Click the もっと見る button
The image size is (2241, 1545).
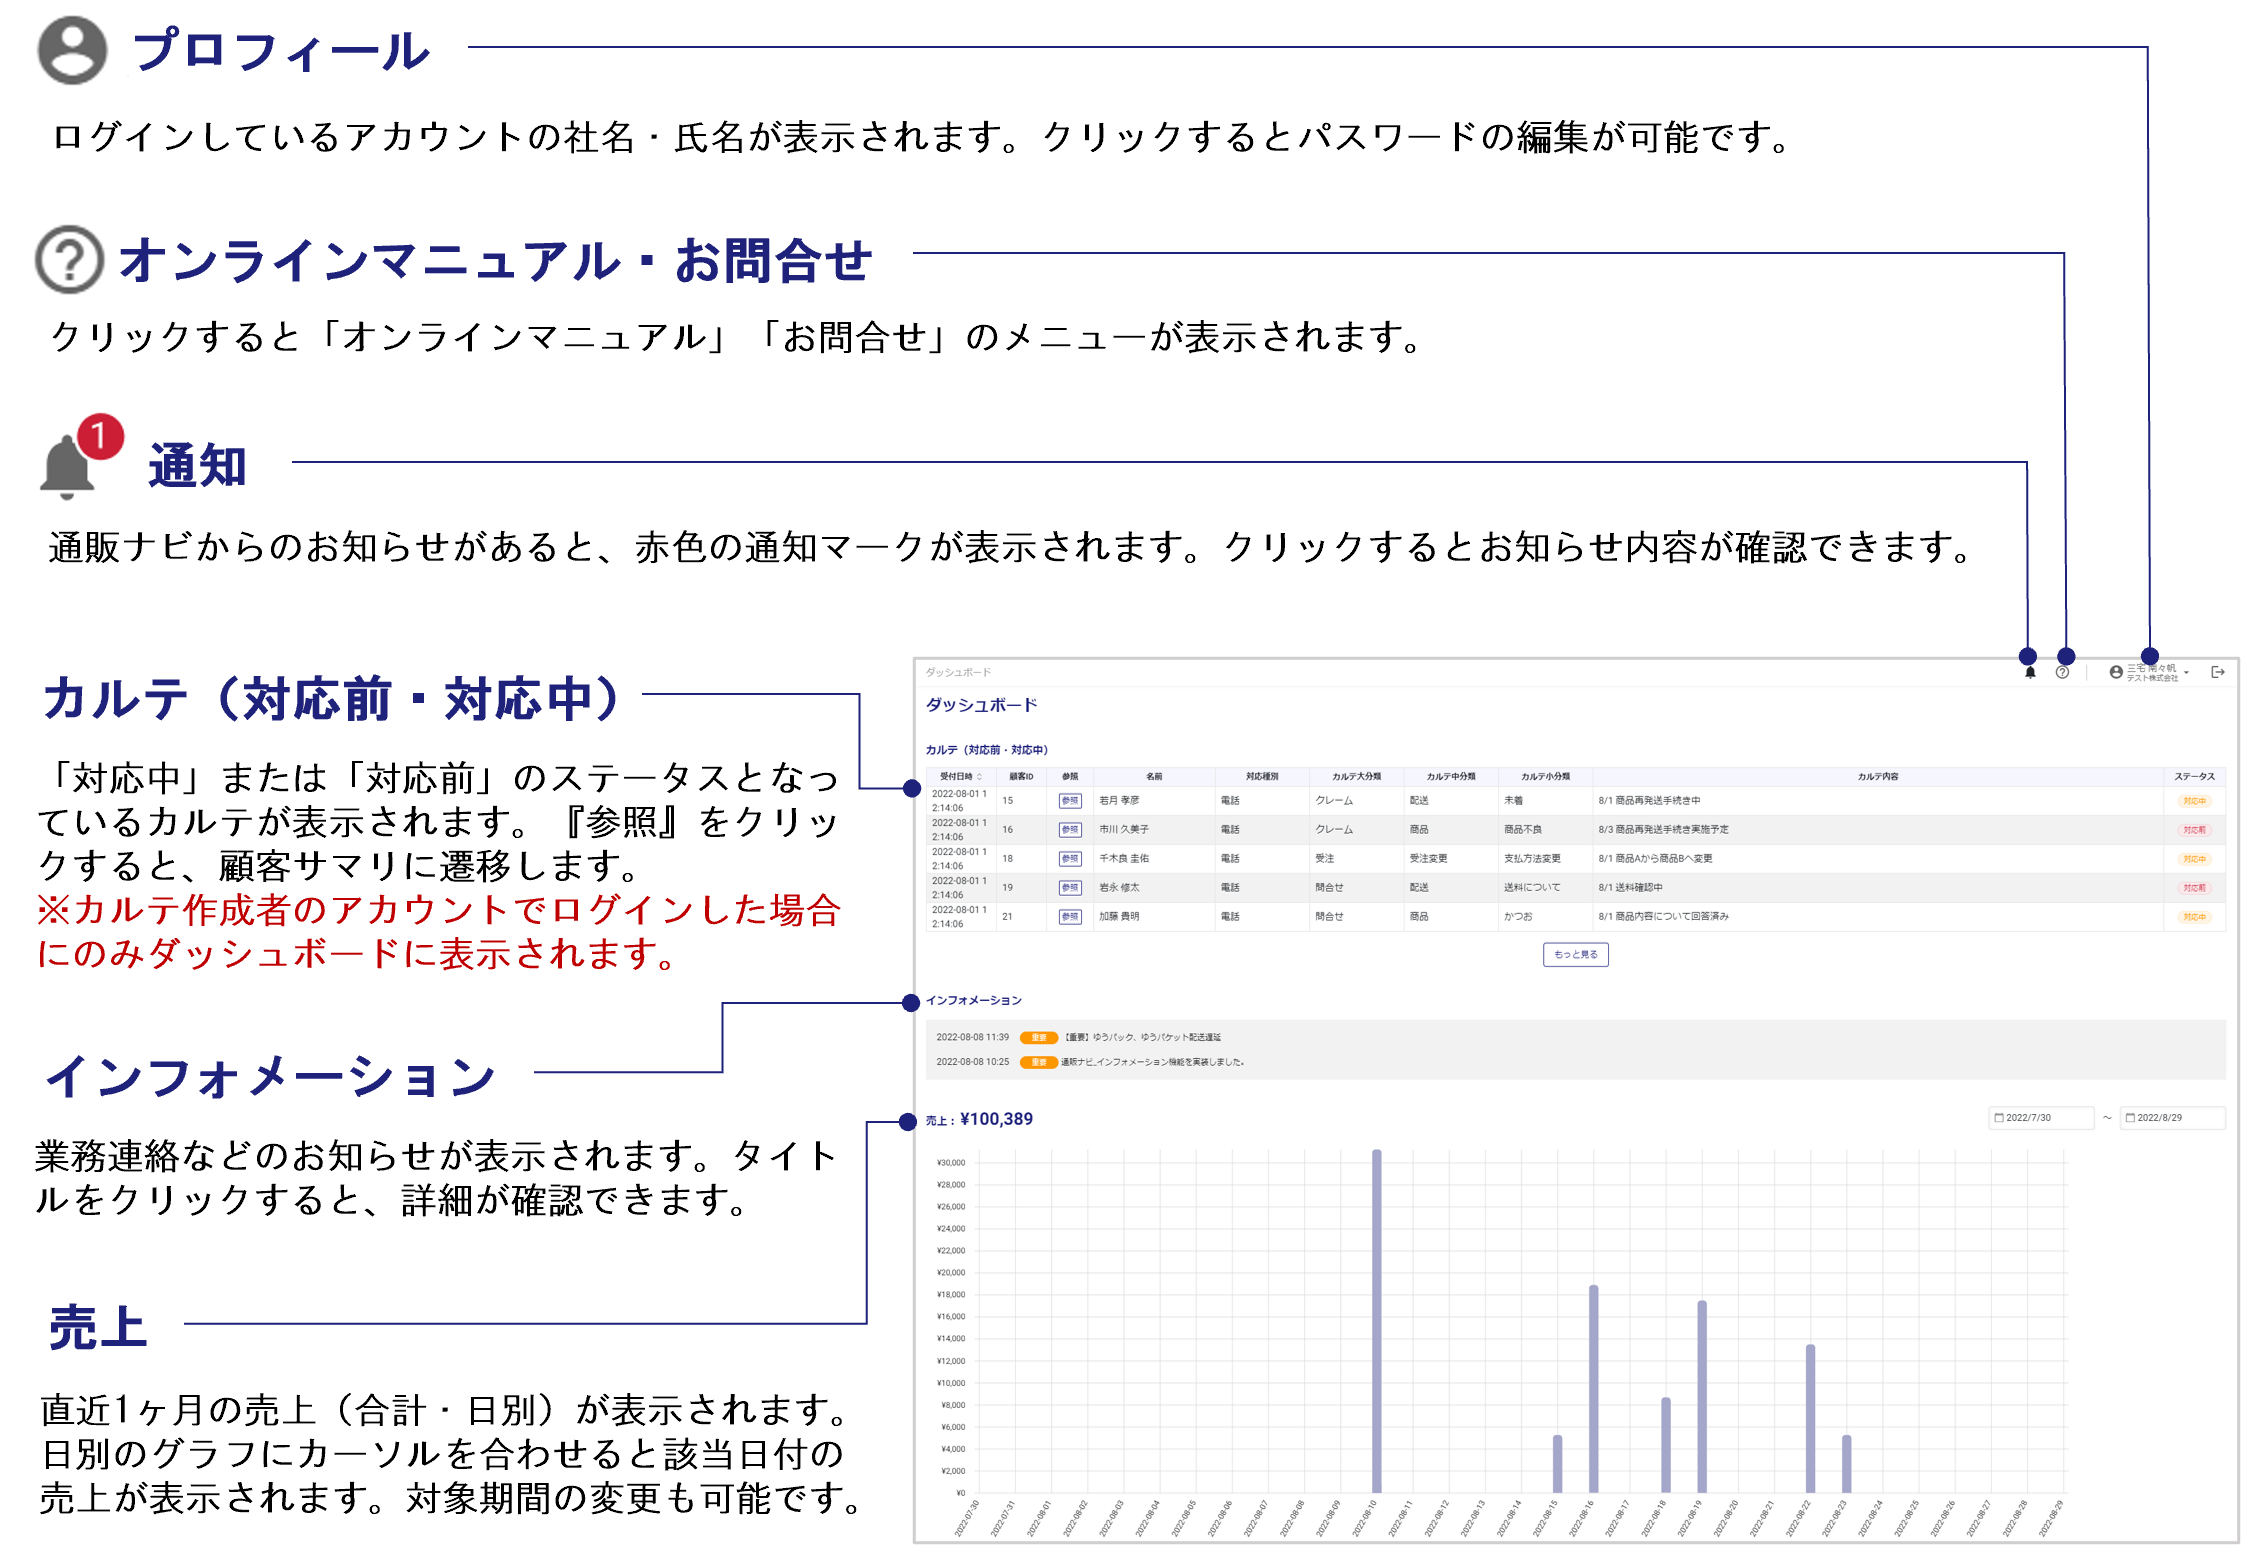(x=1575, y=955)
